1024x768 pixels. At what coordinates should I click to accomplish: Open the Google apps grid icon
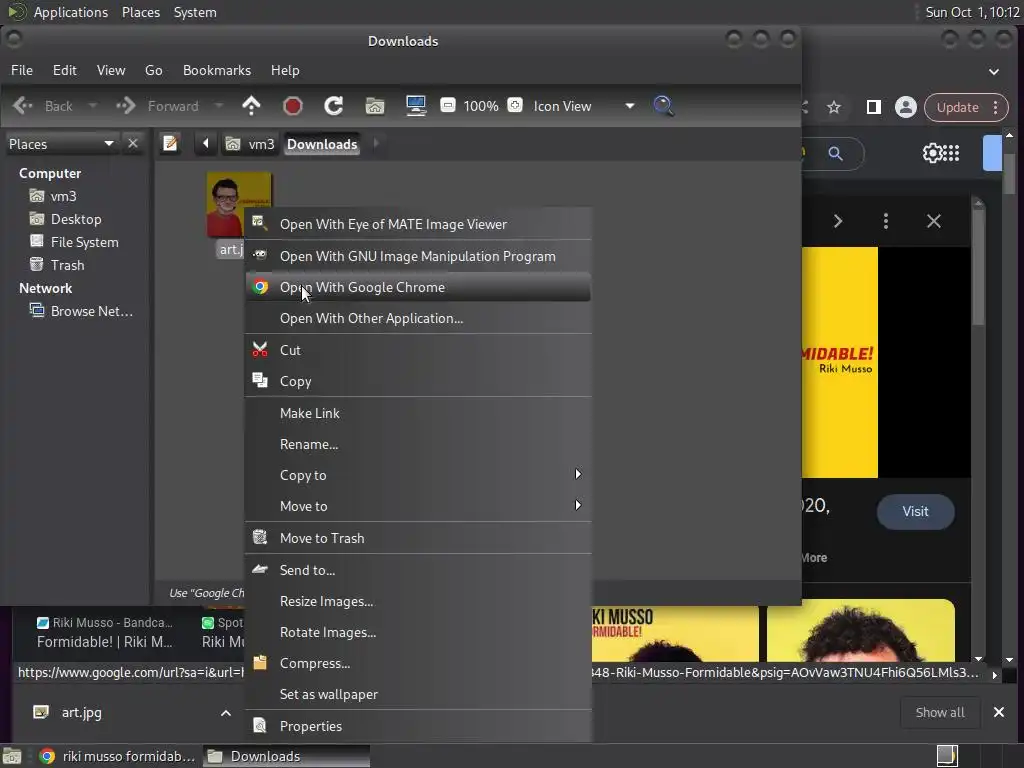point(952,153)
